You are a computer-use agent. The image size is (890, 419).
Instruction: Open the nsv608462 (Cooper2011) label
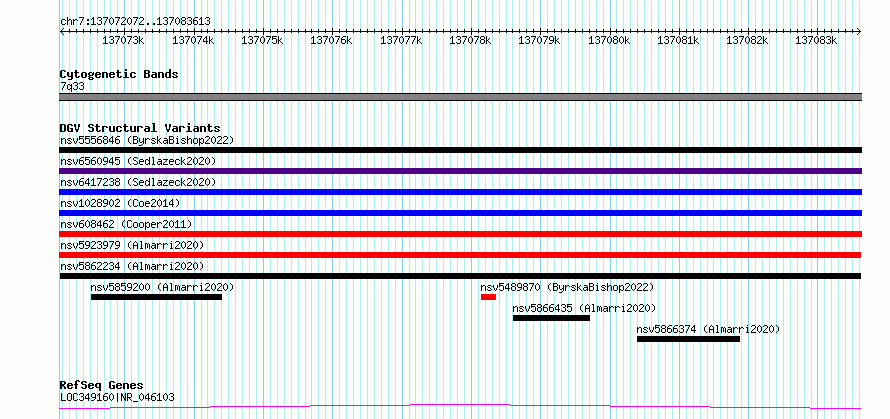click(126, 224)
